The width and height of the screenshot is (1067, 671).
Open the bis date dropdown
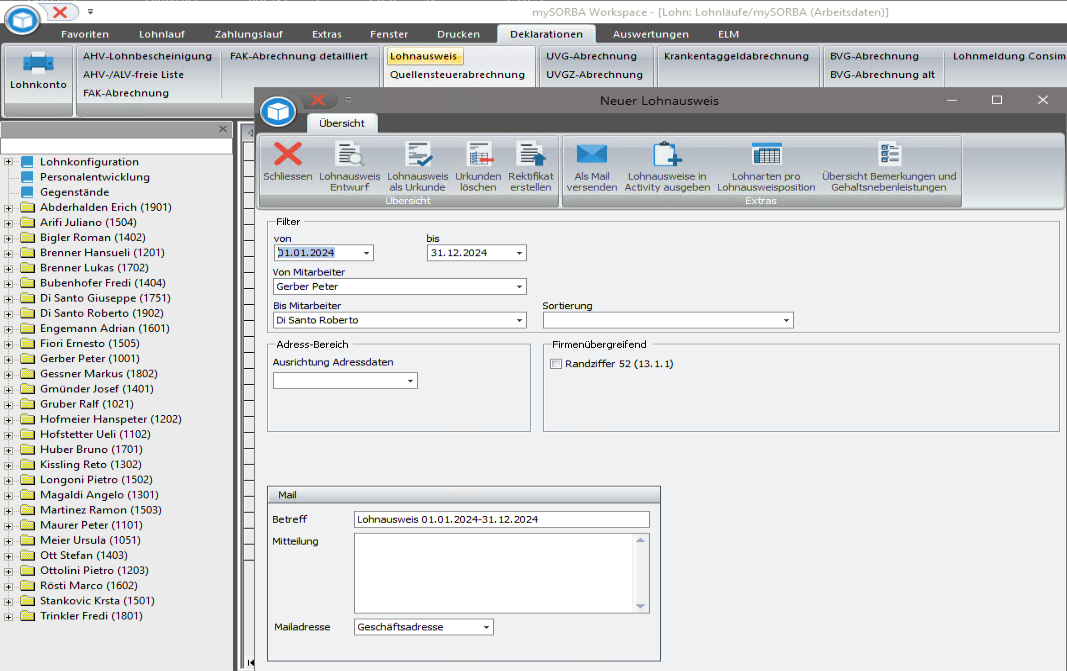click(x=519, y=253)
